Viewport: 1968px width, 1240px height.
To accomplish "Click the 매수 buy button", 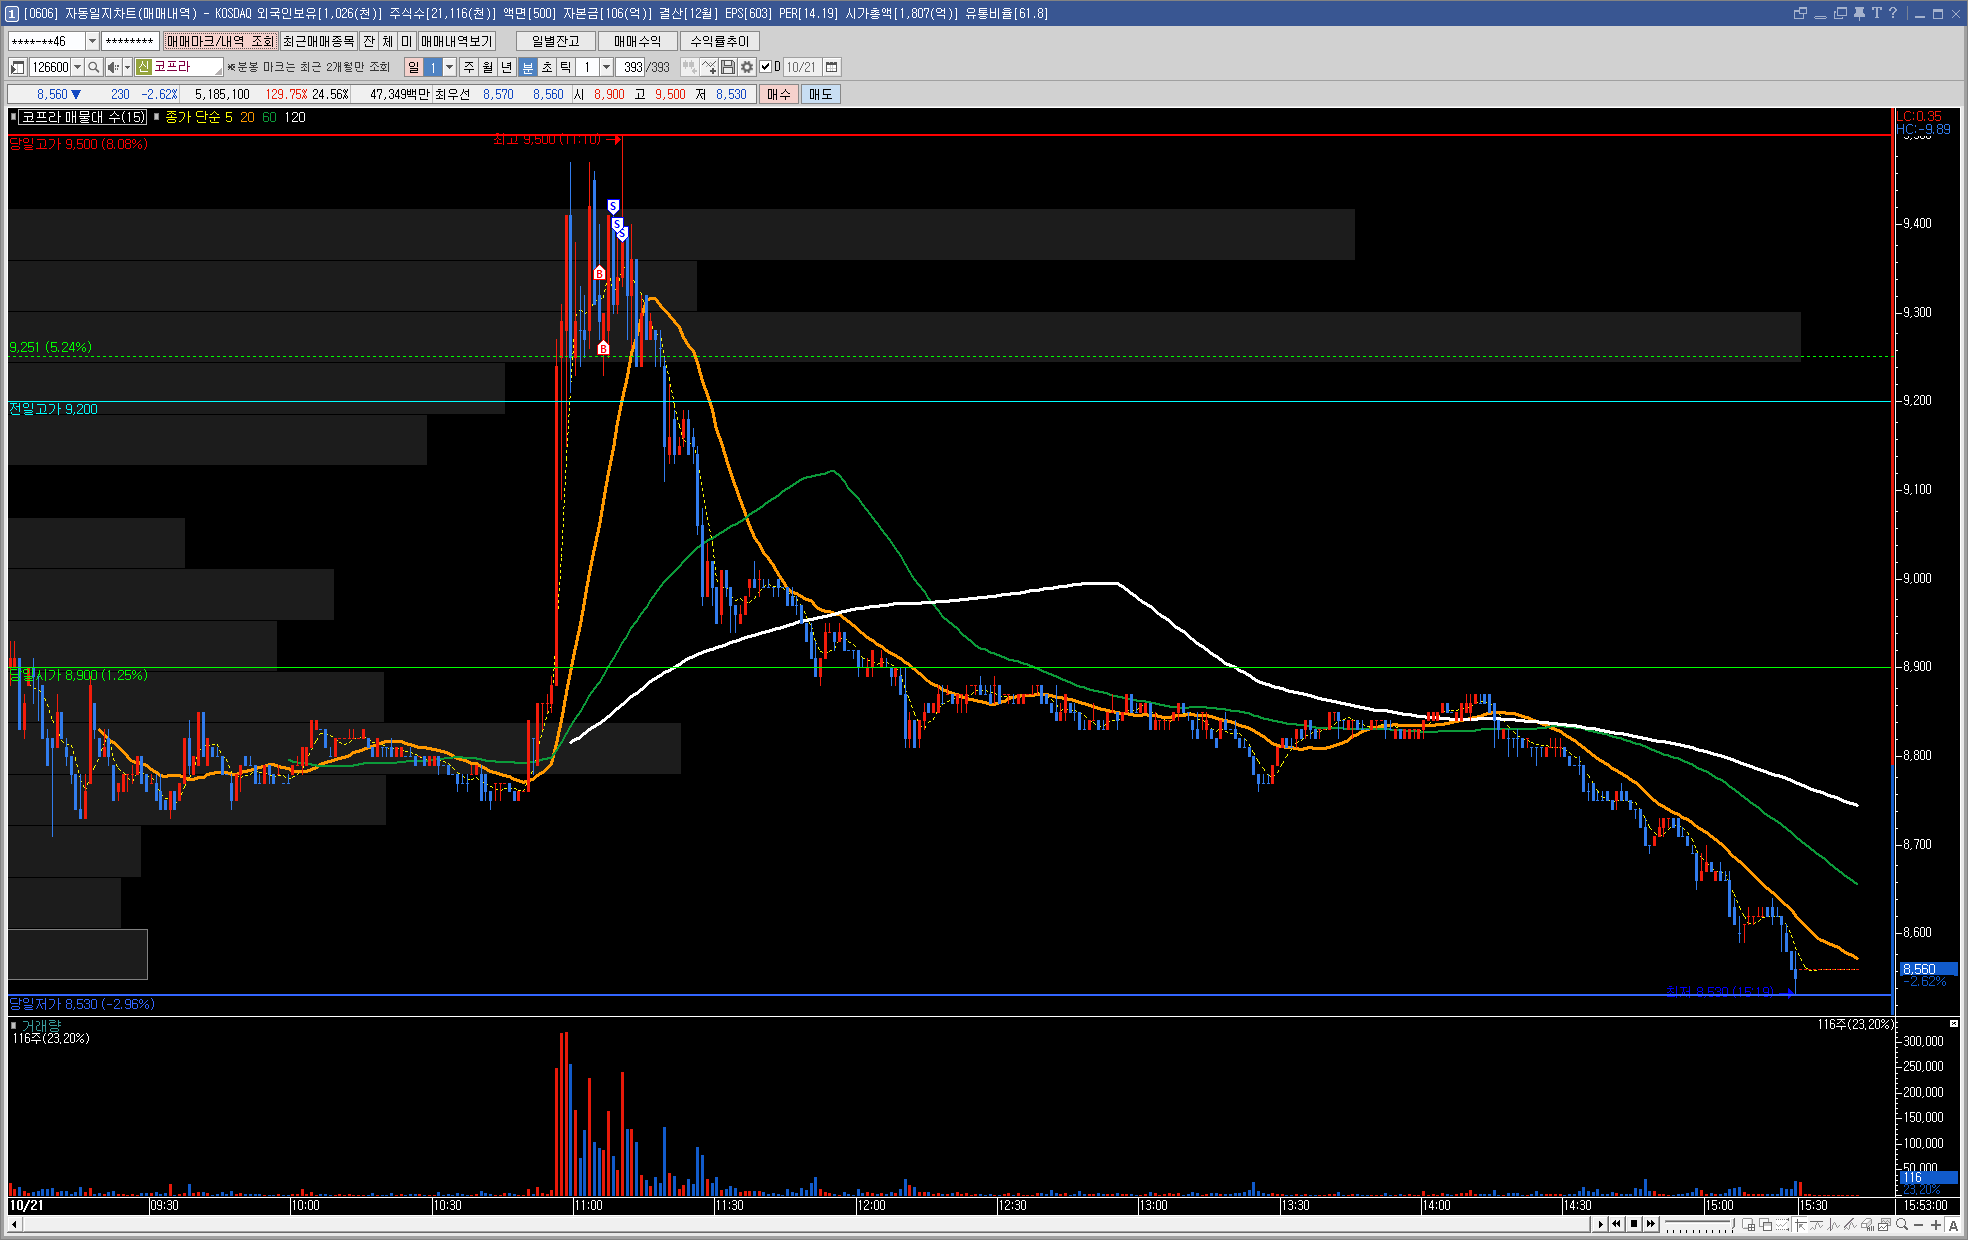I will 779,94.
